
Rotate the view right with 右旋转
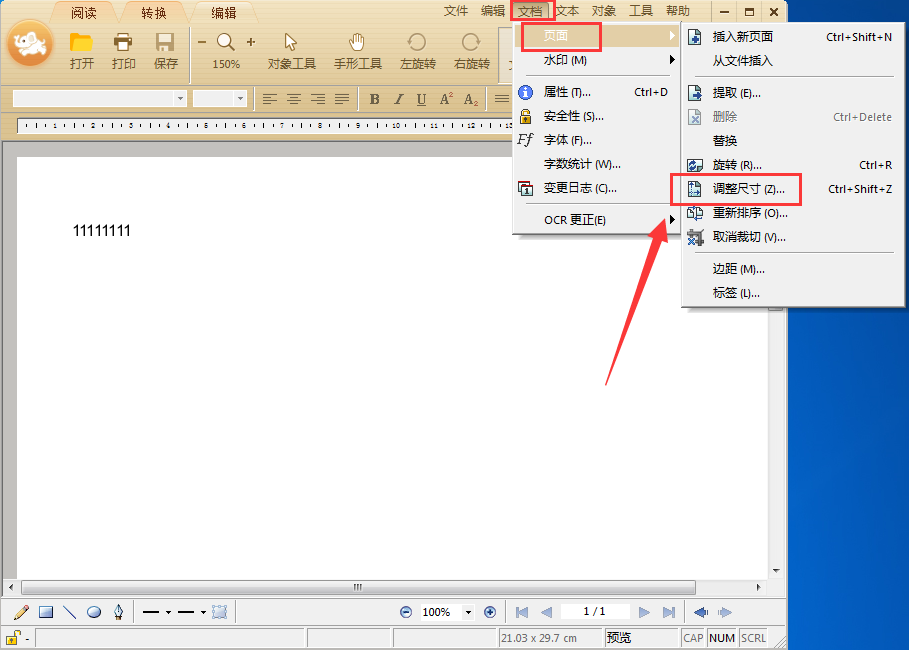coord(470,50)
